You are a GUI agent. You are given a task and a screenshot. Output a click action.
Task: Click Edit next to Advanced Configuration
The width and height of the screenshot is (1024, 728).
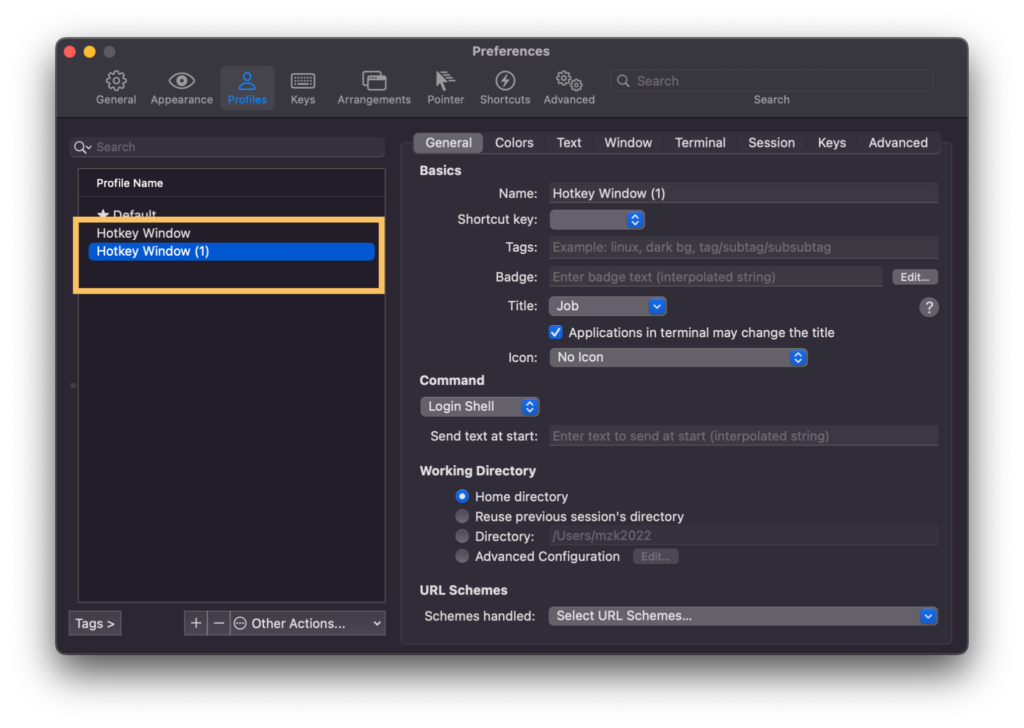pyautogui.click(x=656, y=556)
